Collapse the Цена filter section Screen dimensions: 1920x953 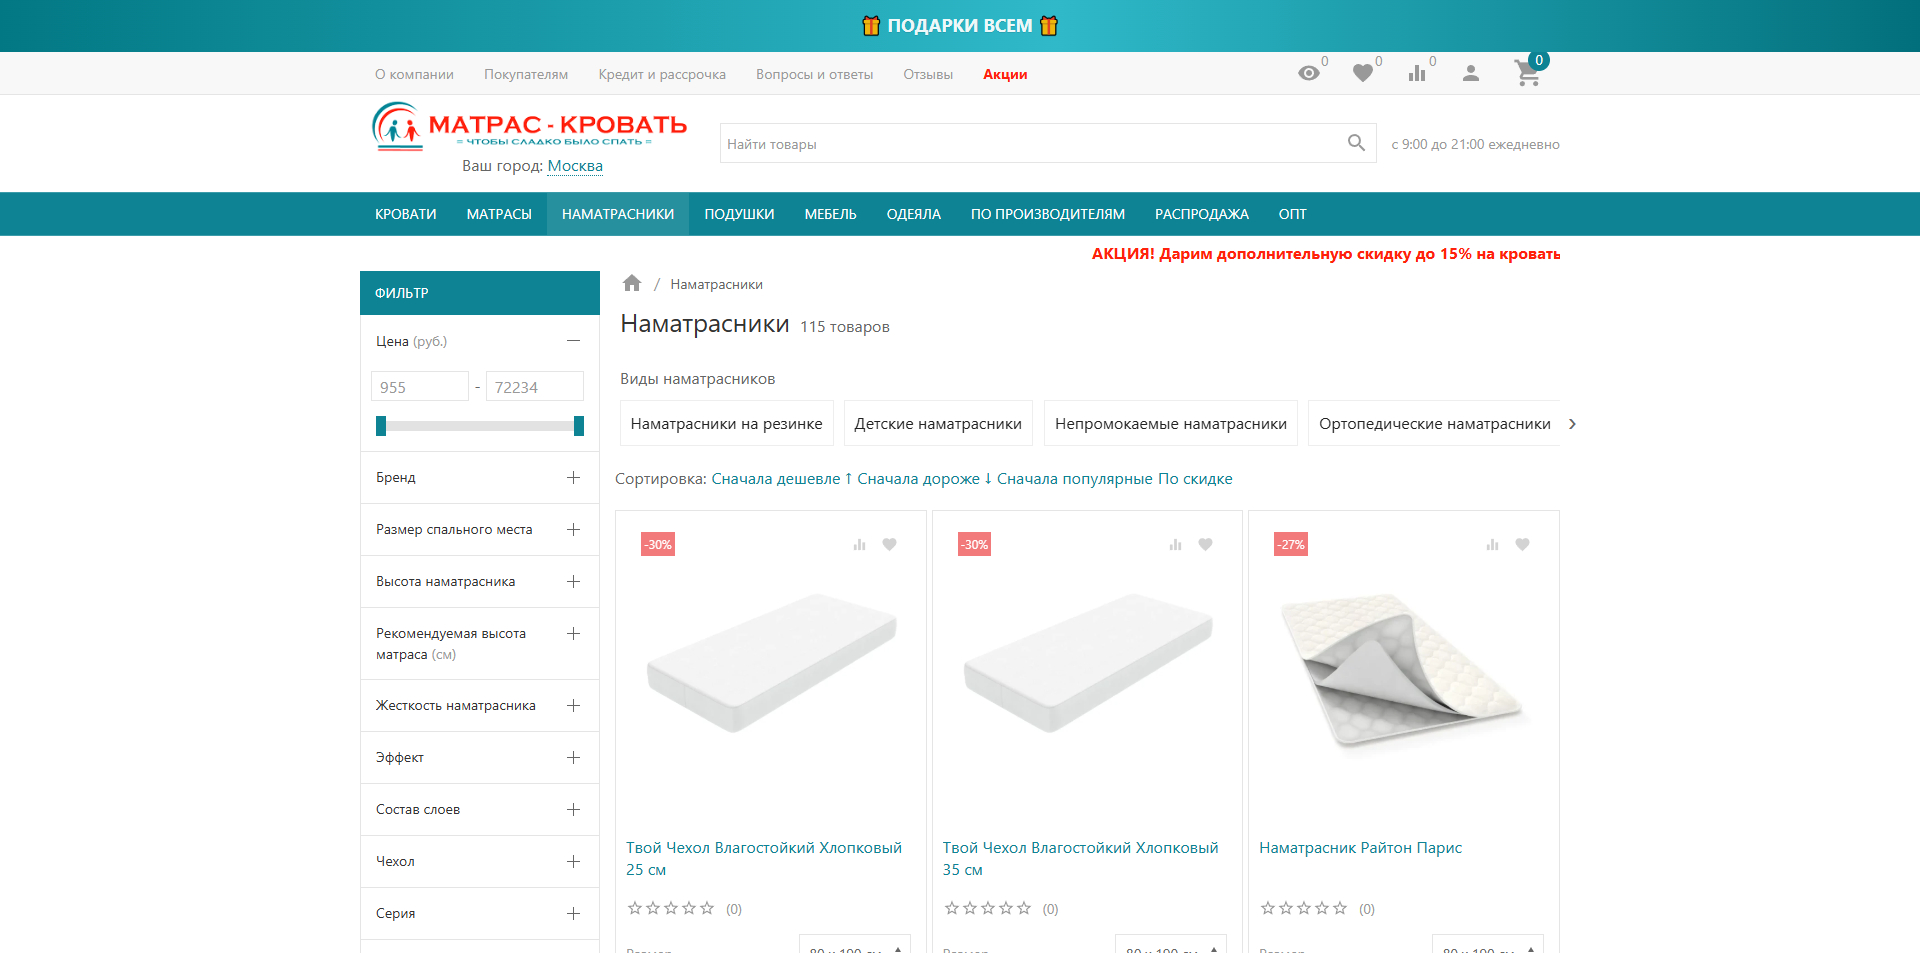click(573, 341)
